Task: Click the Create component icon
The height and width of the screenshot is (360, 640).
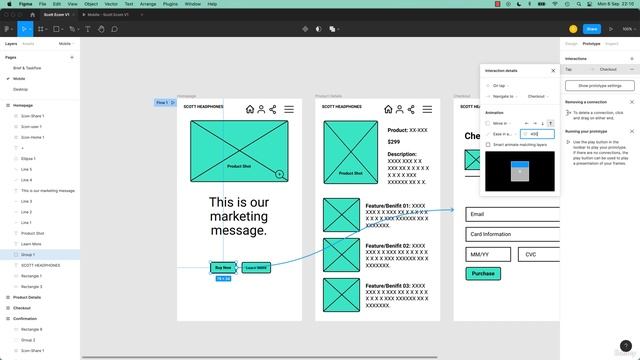Action: point(305,29)
